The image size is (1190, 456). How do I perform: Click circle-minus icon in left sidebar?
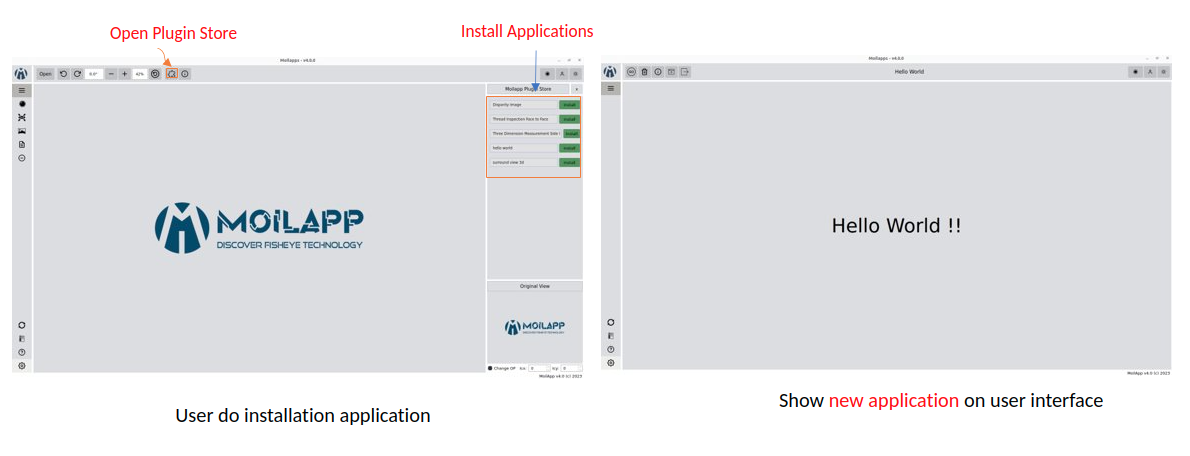[x=22, y=158]
